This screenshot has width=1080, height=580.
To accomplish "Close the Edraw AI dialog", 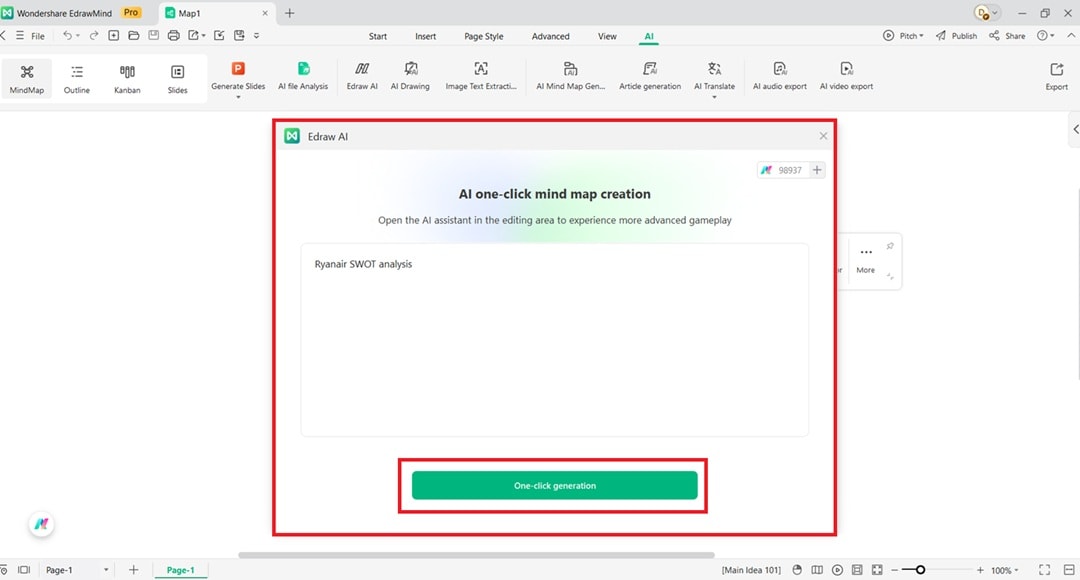I will (823, 136).
